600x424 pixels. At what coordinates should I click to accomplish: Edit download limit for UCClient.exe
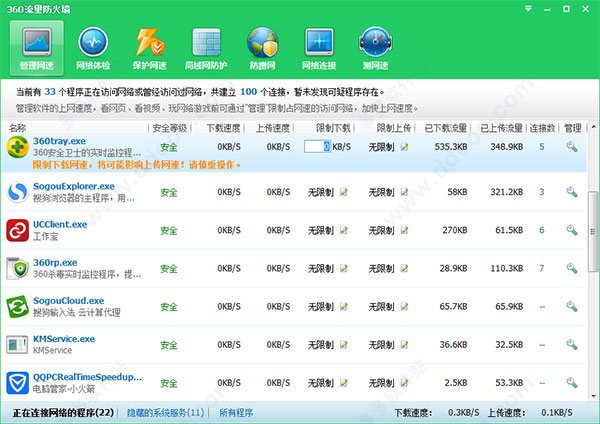pos(344,230)
